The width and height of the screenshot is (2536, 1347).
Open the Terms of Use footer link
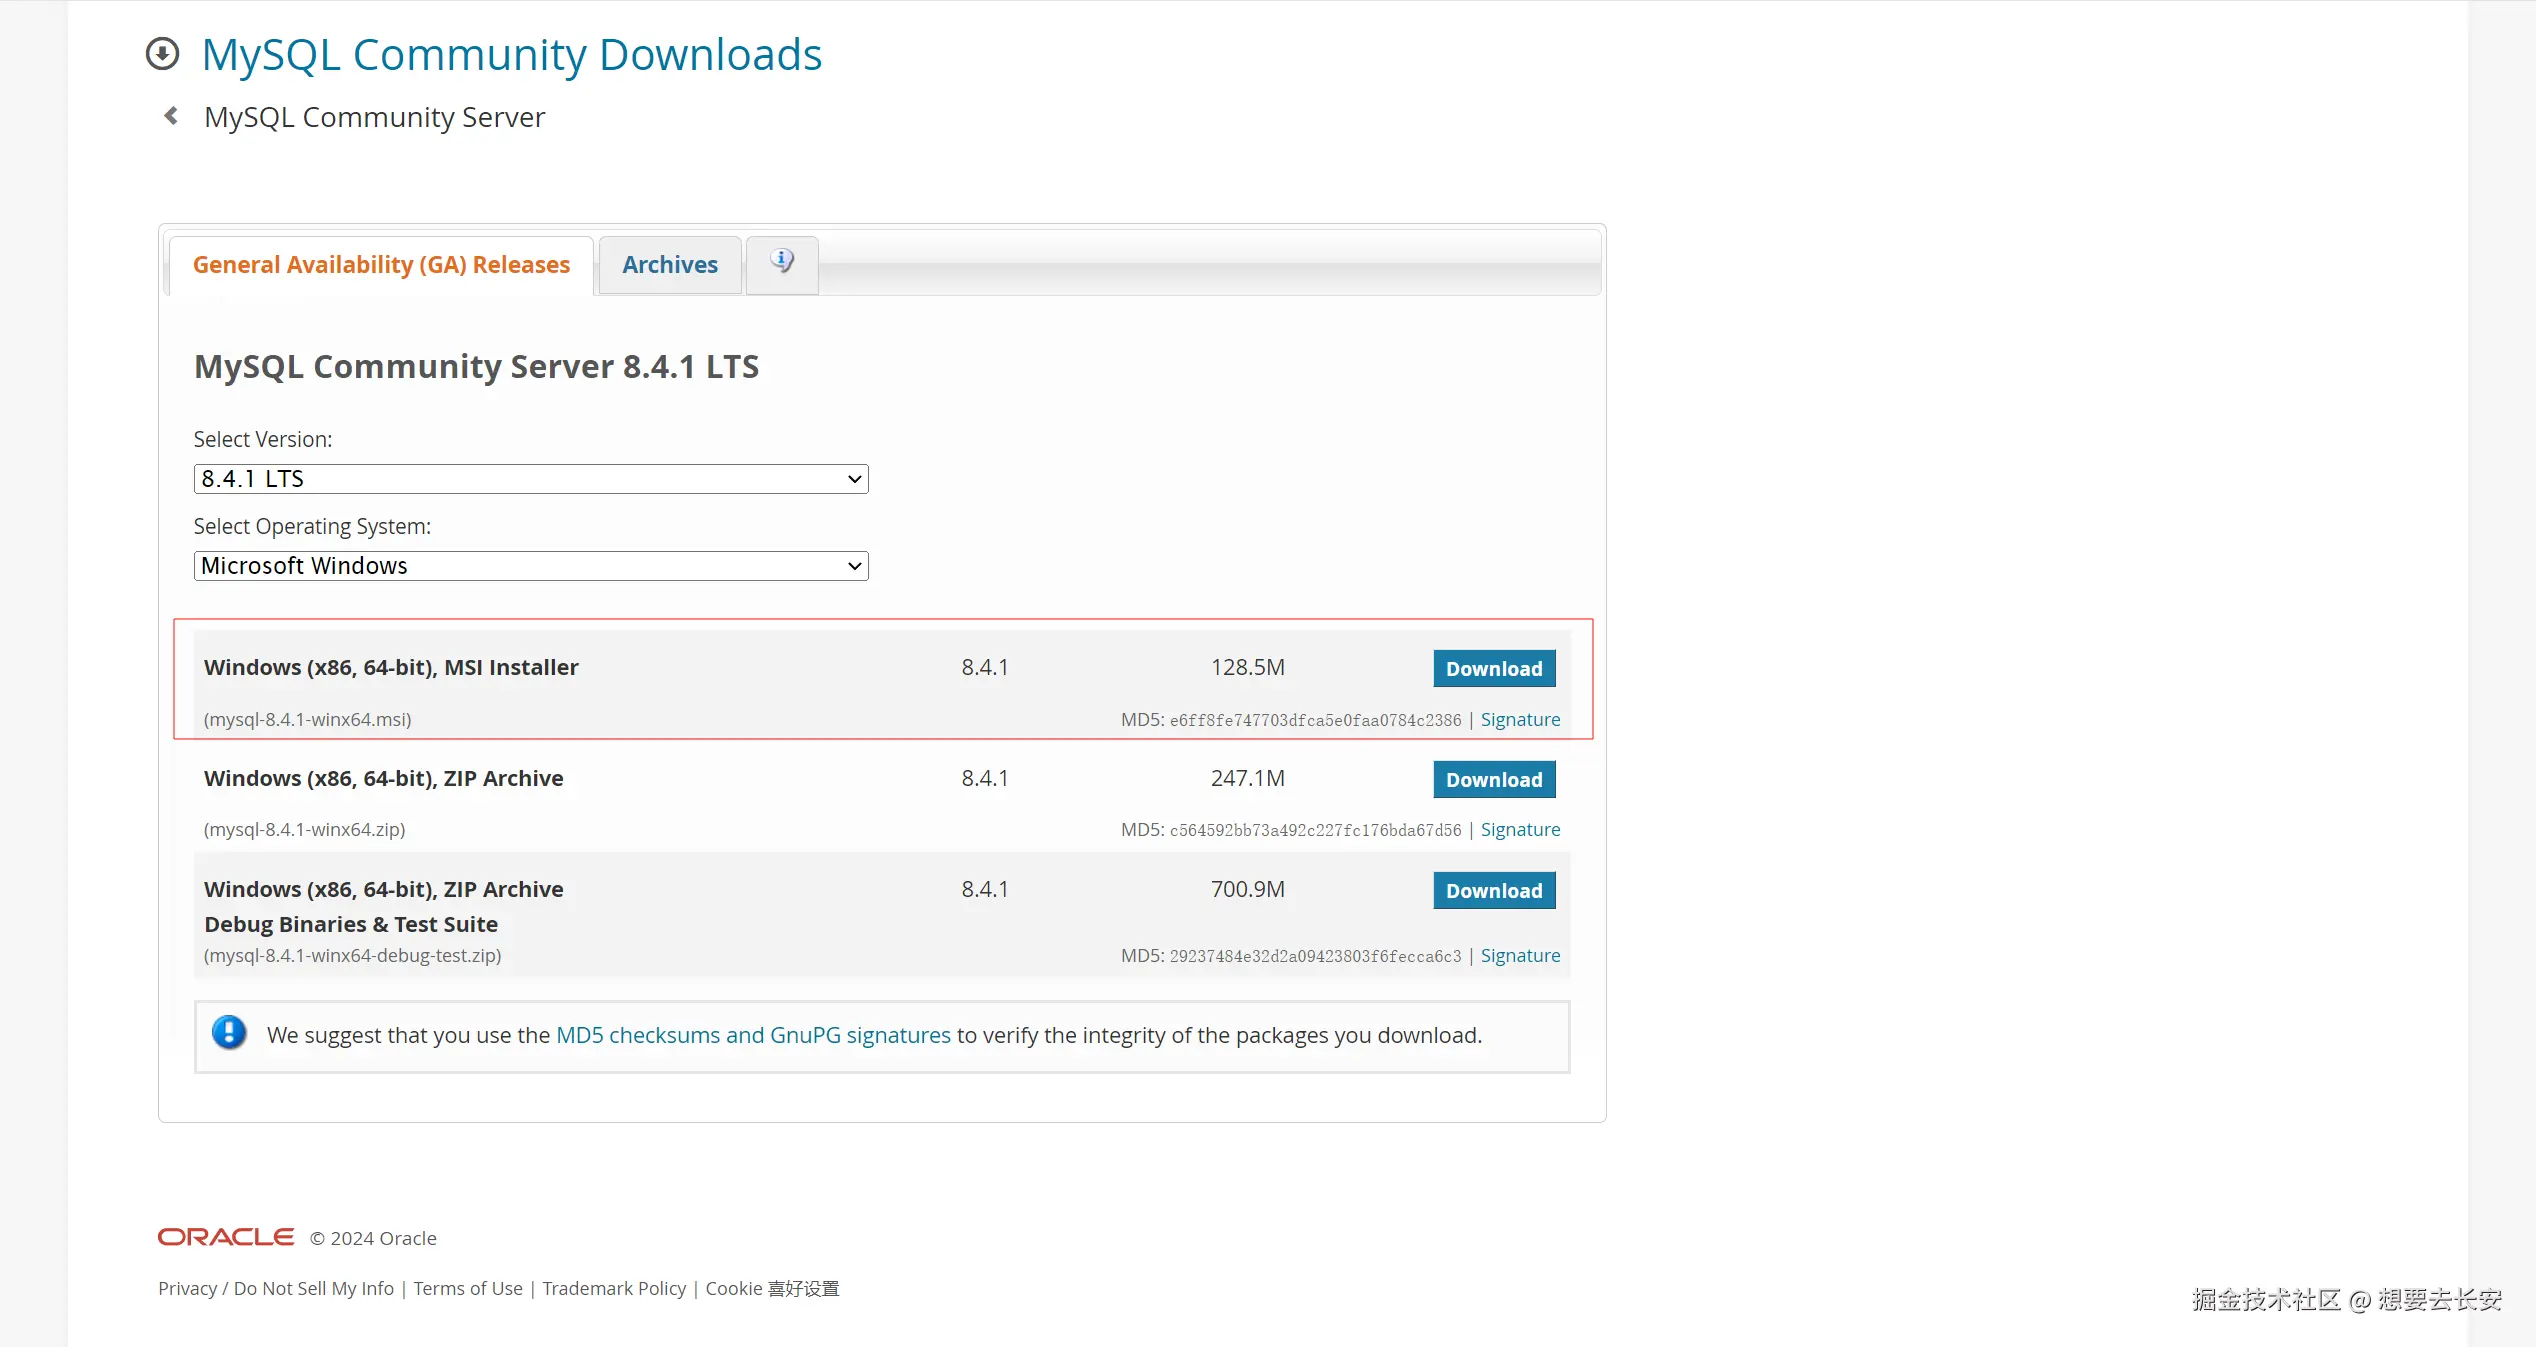[x=467, y=1289]
